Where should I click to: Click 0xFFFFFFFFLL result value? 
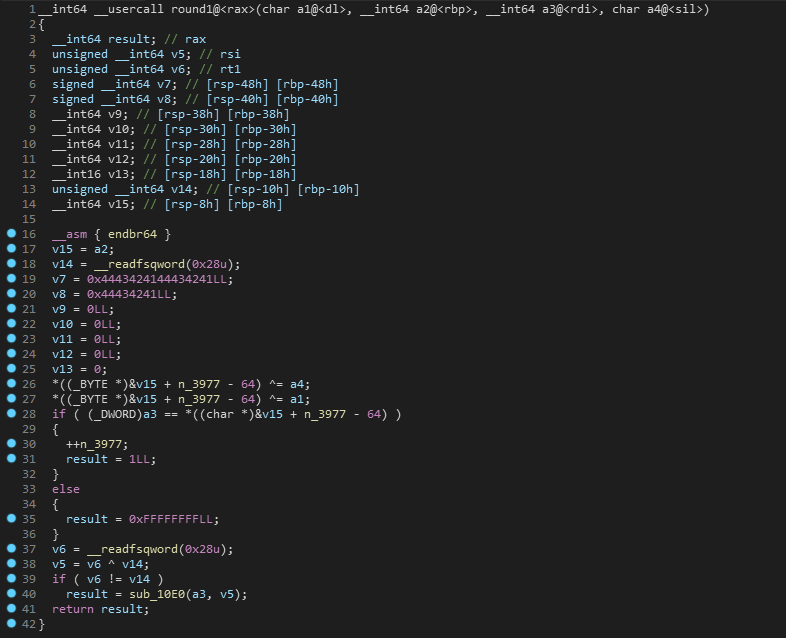(171, 519)
